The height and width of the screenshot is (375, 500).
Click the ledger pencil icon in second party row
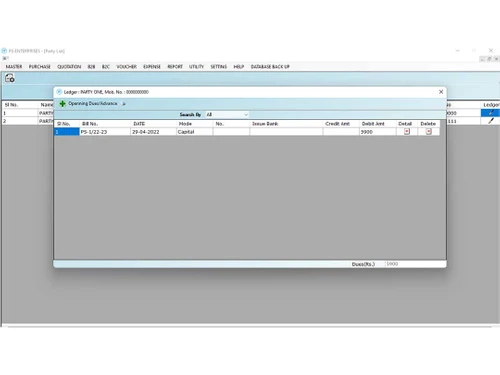(491, 121)
